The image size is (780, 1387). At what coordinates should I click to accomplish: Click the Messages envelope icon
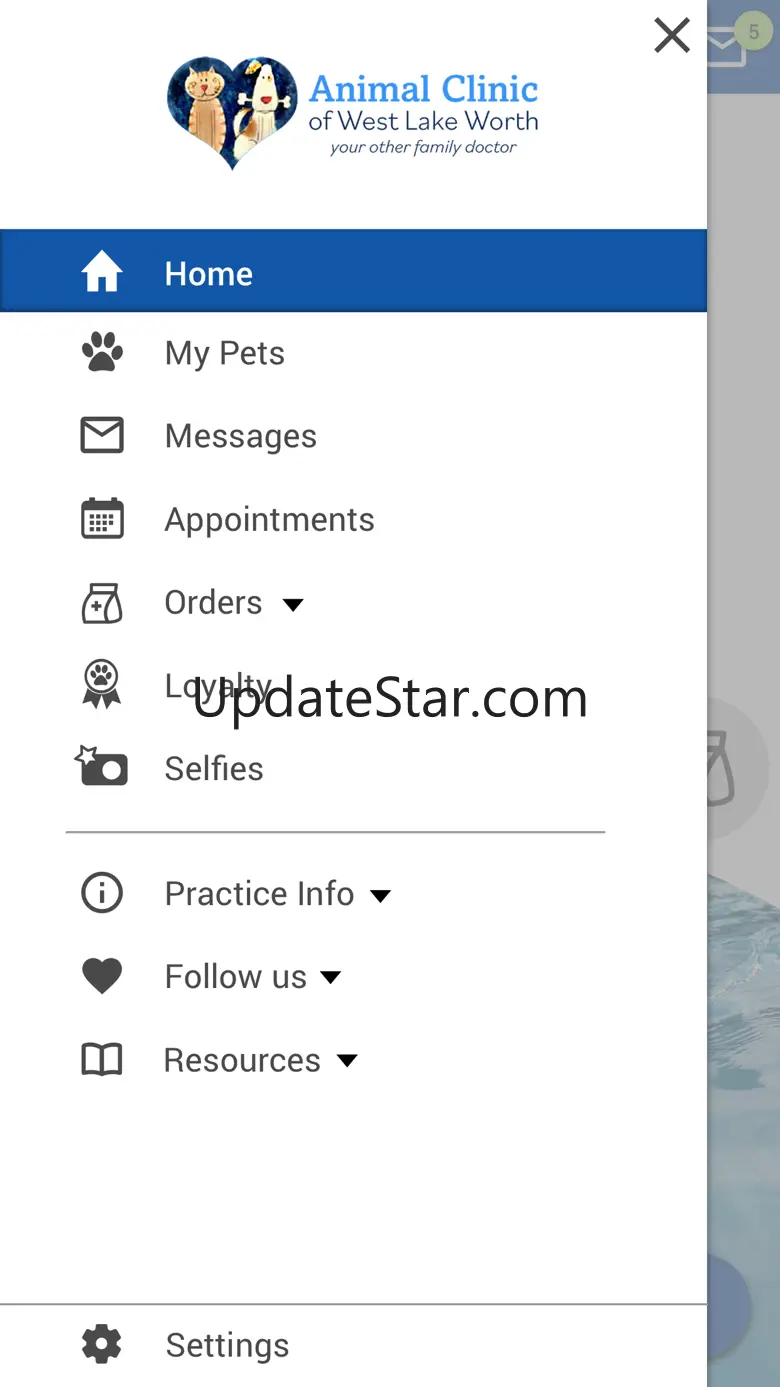tap(102, 436)
